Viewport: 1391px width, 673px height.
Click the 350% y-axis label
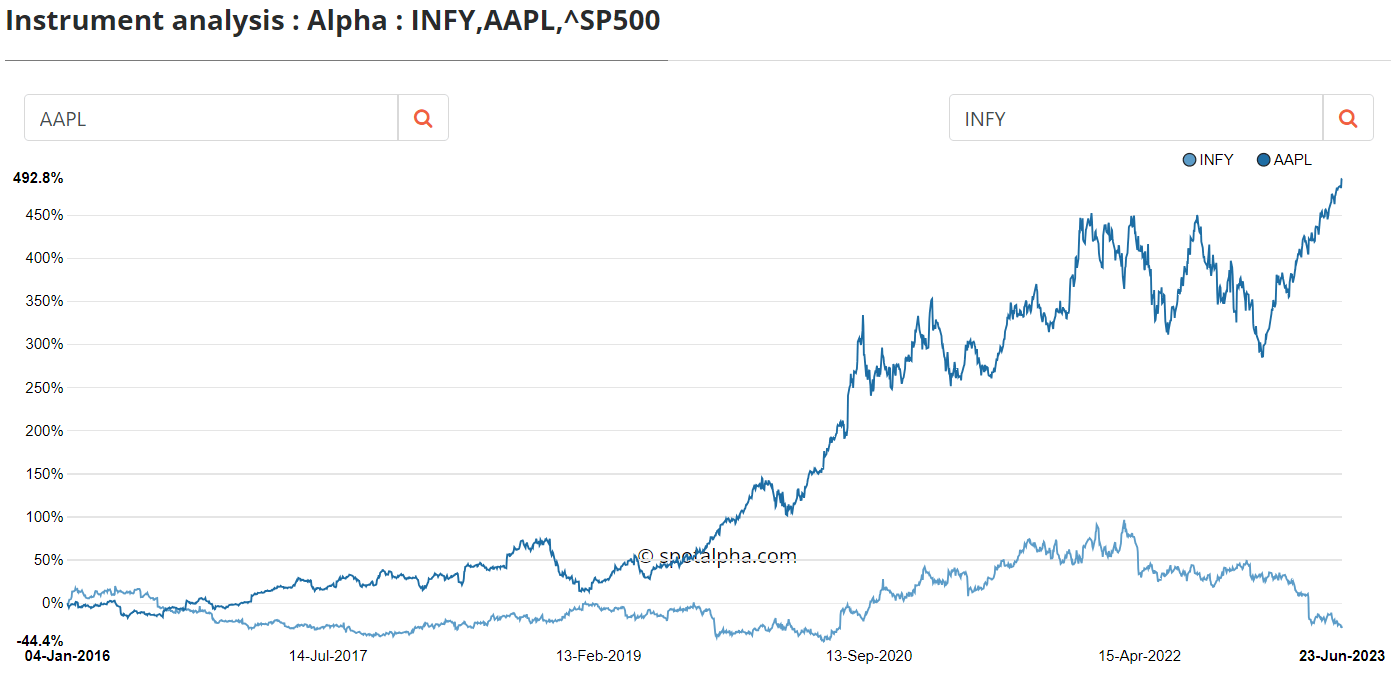45,301
